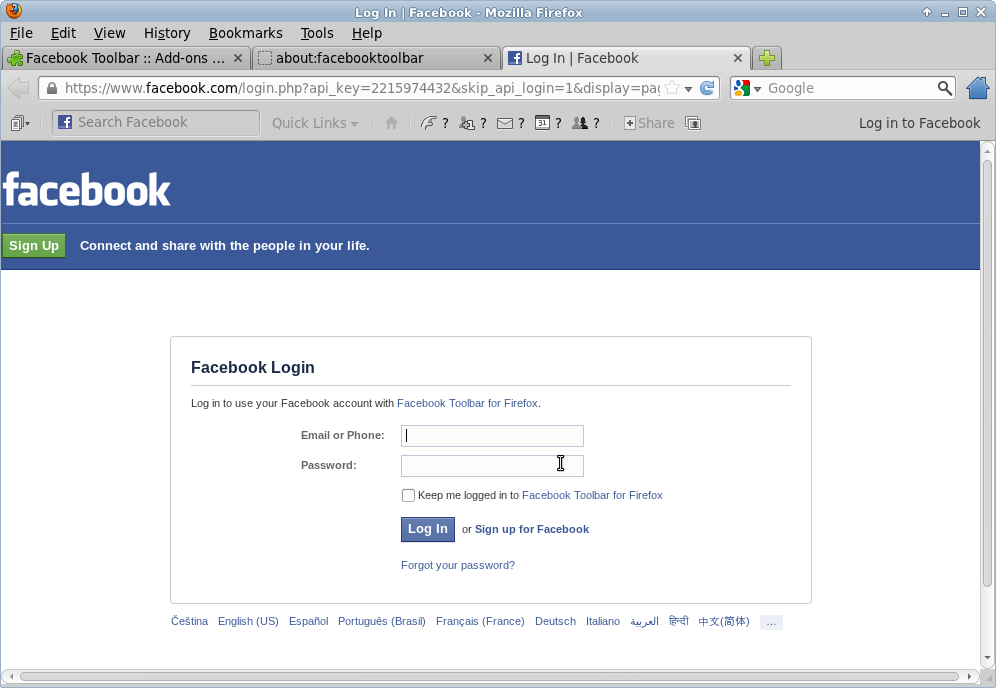Click the horizontal scrollbar right arrow

click(969, 677)
